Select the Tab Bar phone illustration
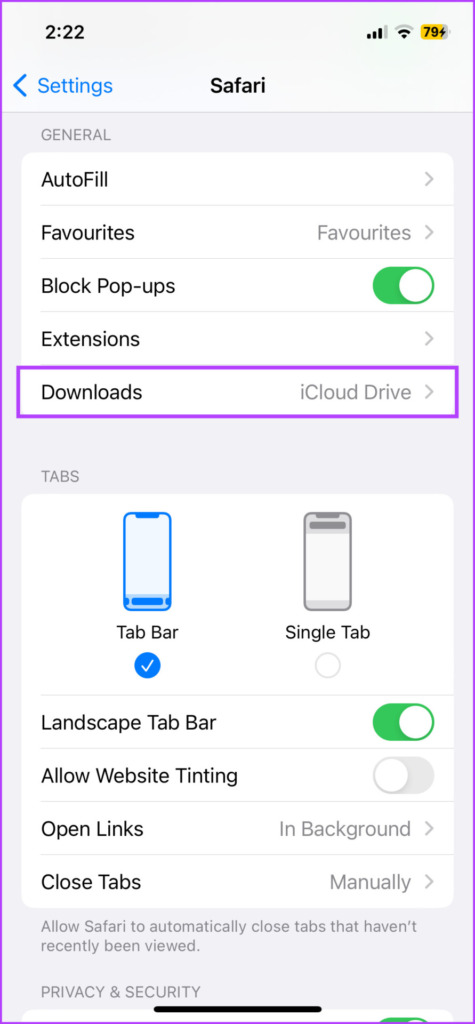Screen dimensions: 475x1024 [147, 561]
